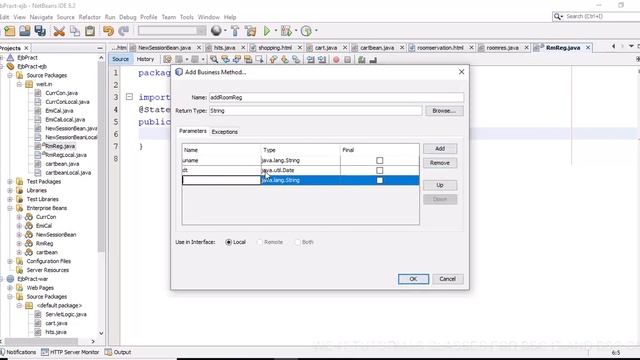
Task: Click the red Start Macro Recording icon
Action: tap(336, 60)
